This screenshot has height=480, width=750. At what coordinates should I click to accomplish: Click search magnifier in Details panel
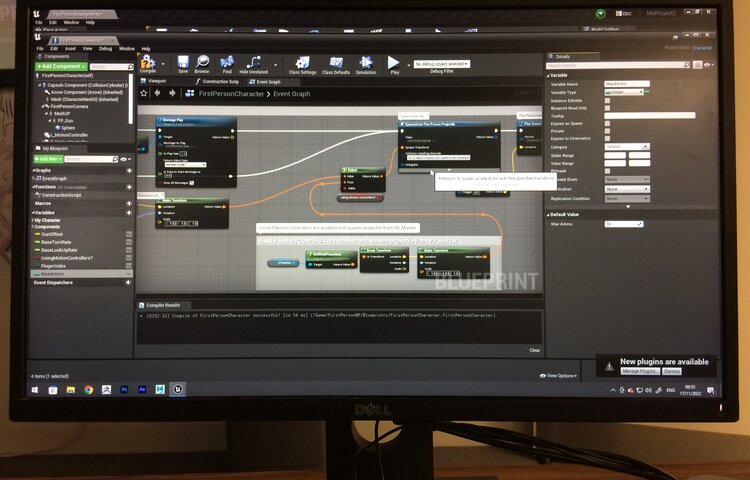click(687, 65)
